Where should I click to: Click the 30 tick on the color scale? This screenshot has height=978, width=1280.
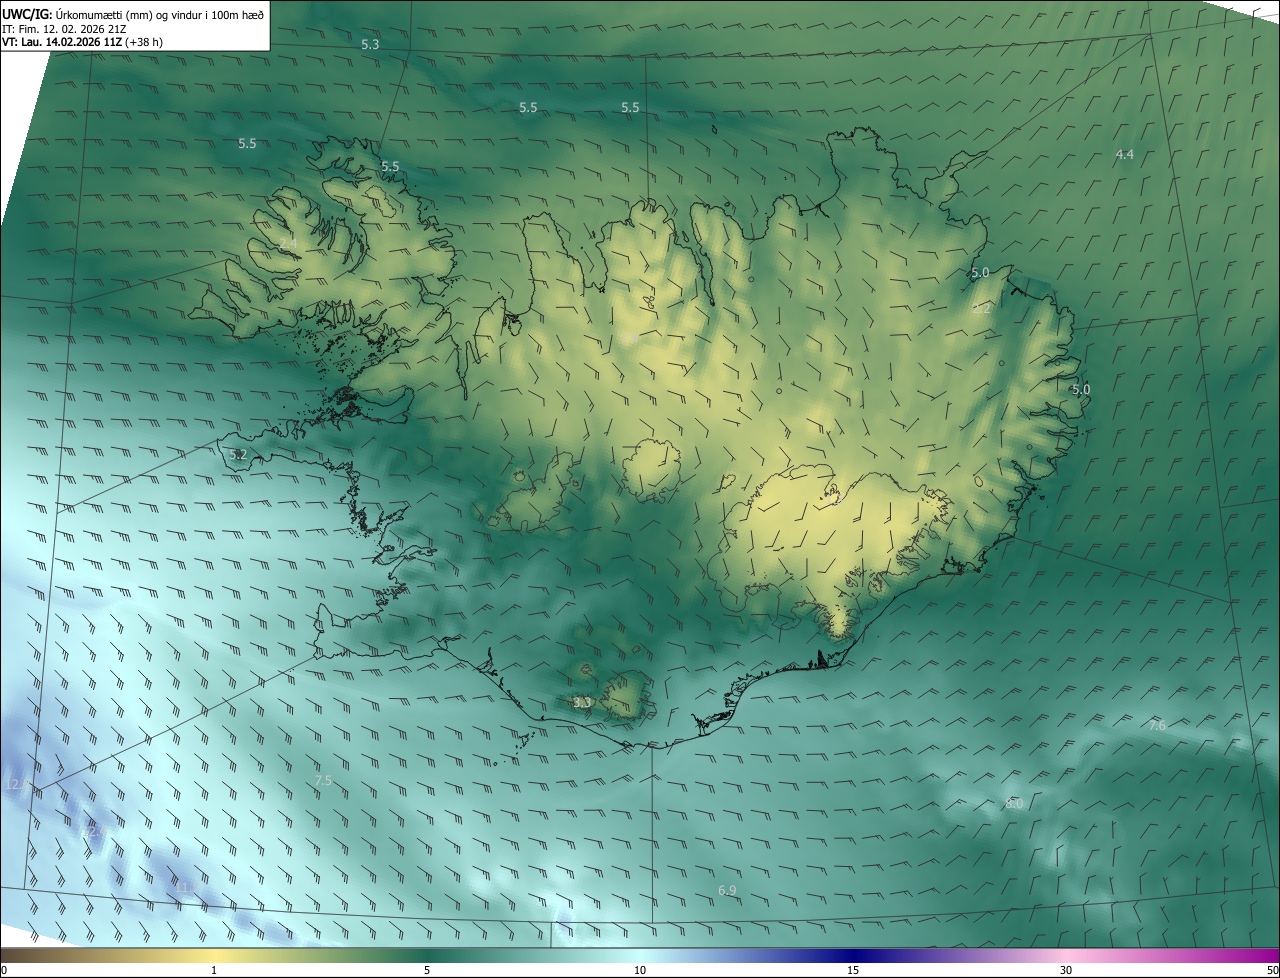pos(1066,970)
